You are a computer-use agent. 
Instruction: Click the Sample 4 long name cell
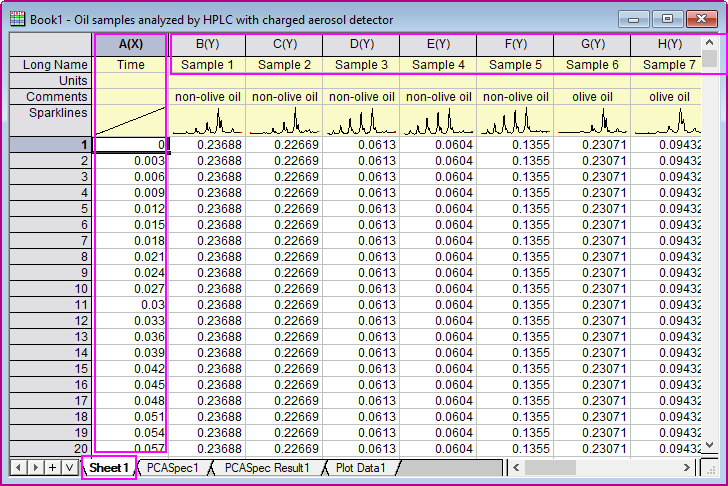pos(438,65)
